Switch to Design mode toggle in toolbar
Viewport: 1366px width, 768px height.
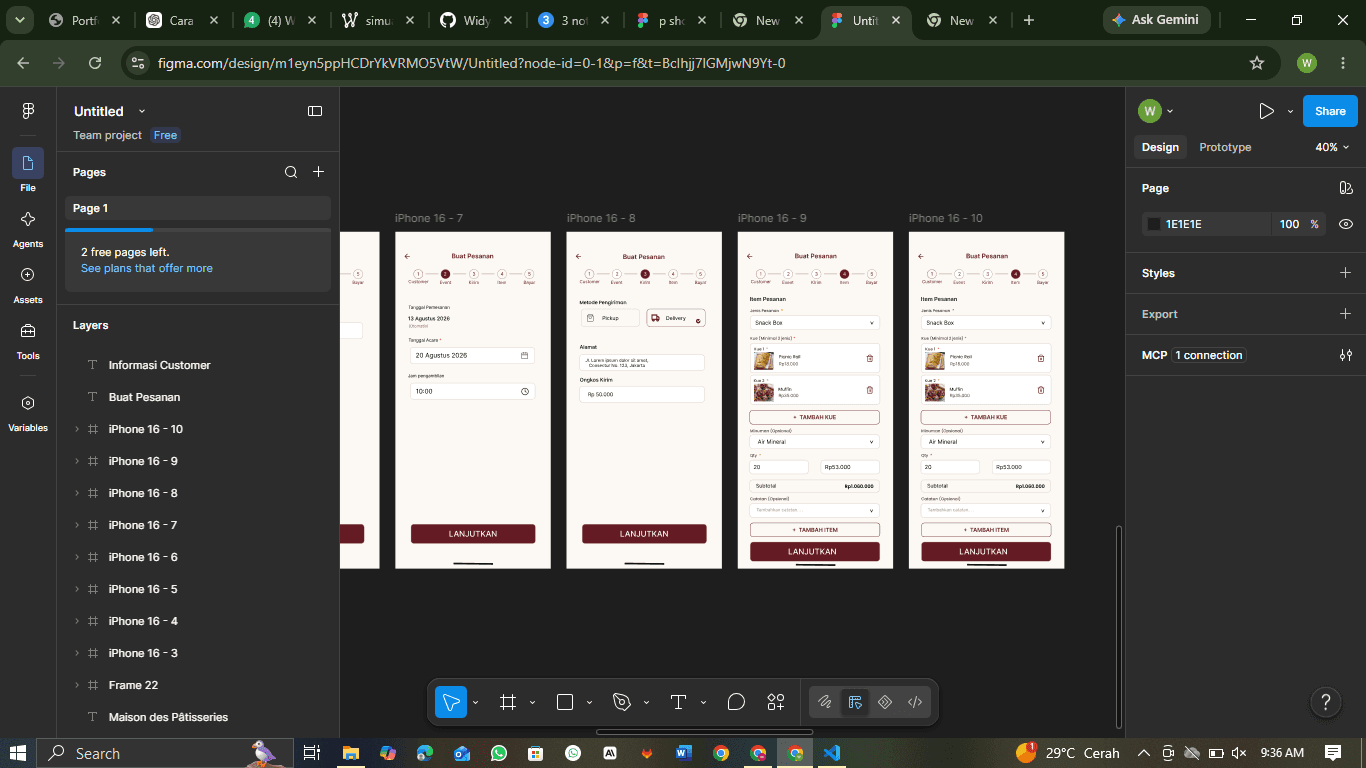click(x=855, y=702)
